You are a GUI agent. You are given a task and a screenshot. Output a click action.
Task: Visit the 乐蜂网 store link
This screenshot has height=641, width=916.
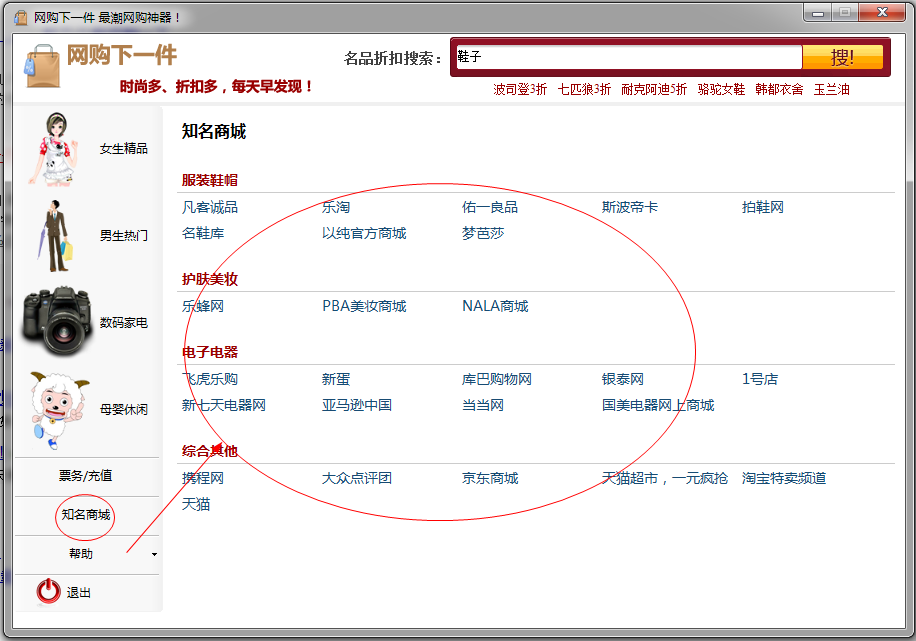203,306
